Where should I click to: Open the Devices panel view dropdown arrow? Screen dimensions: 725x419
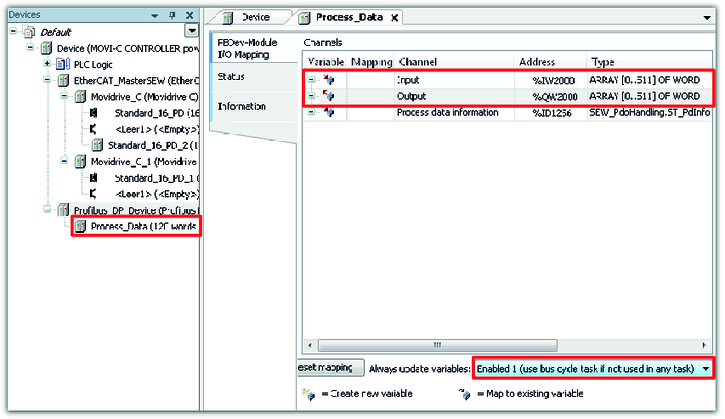[192, 31]
